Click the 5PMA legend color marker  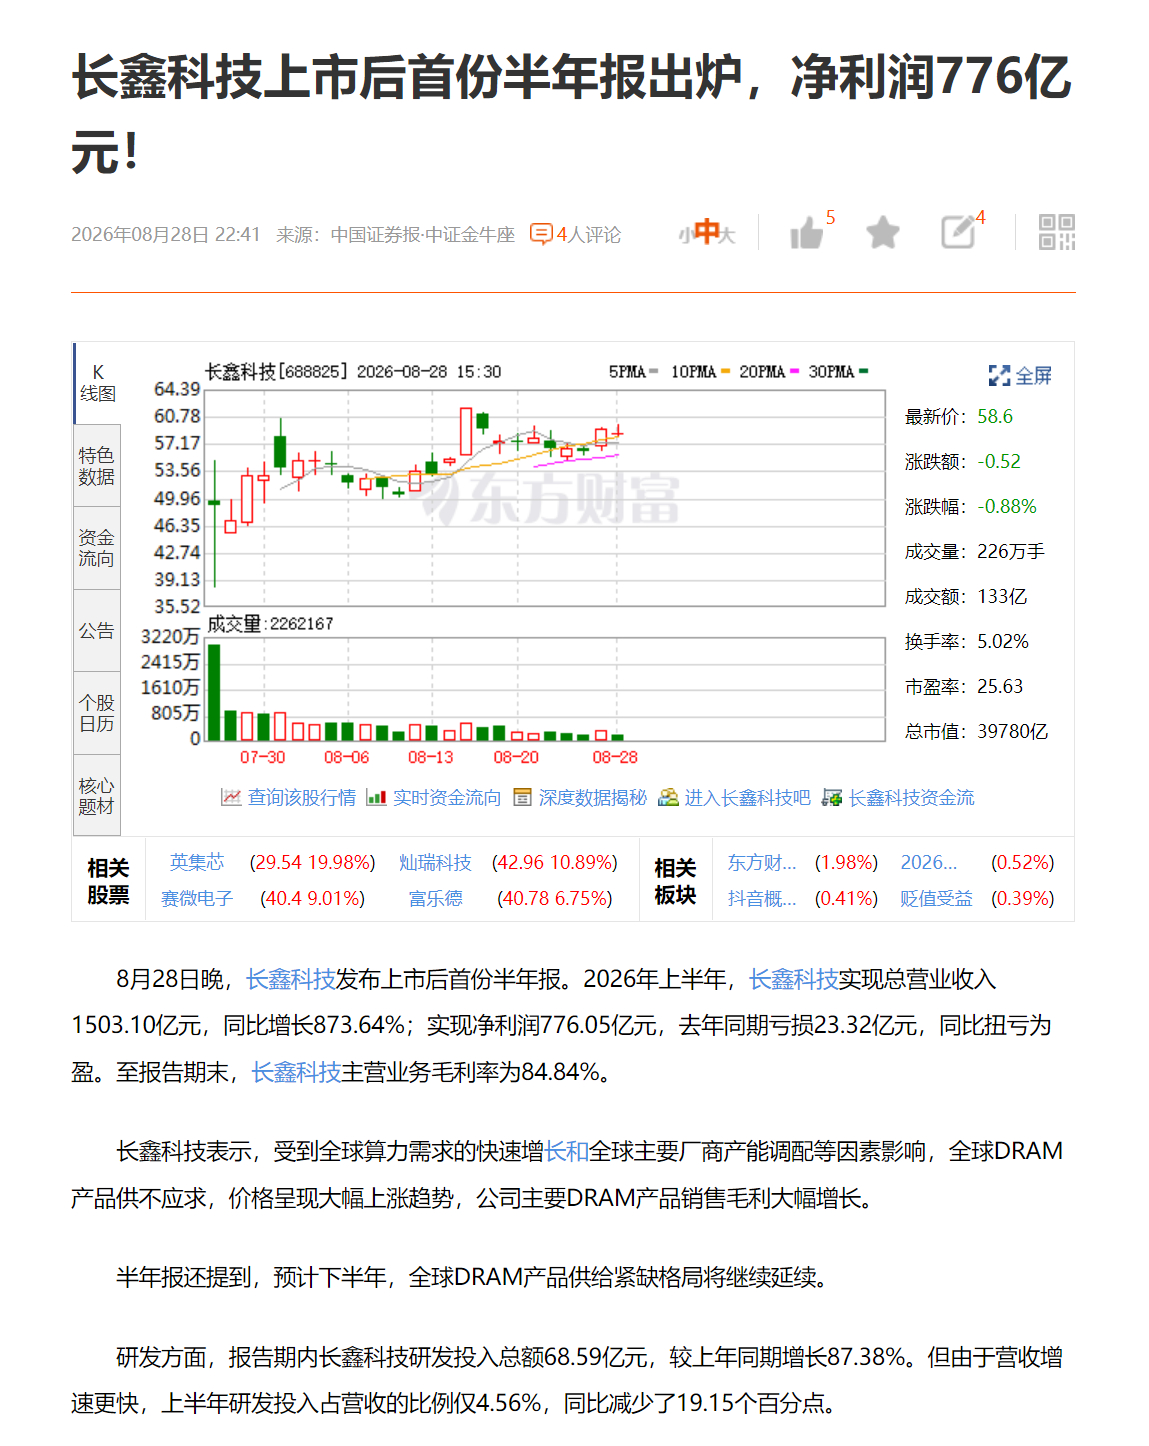point(654,371)
